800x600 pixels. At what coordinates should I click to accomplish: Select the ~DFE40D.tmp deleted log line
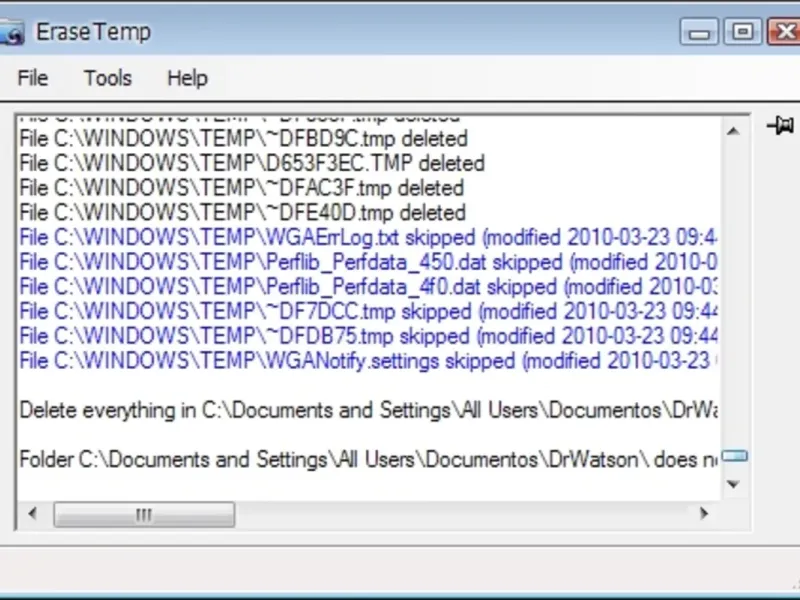(x=242, y=213)
